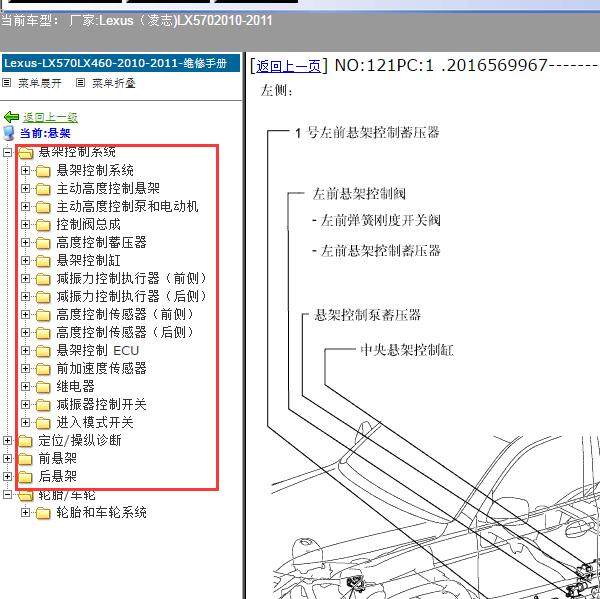This screenshot has width=600, height=599.
Task: Expand the 前悬架 node
Action: pos(7,458)
